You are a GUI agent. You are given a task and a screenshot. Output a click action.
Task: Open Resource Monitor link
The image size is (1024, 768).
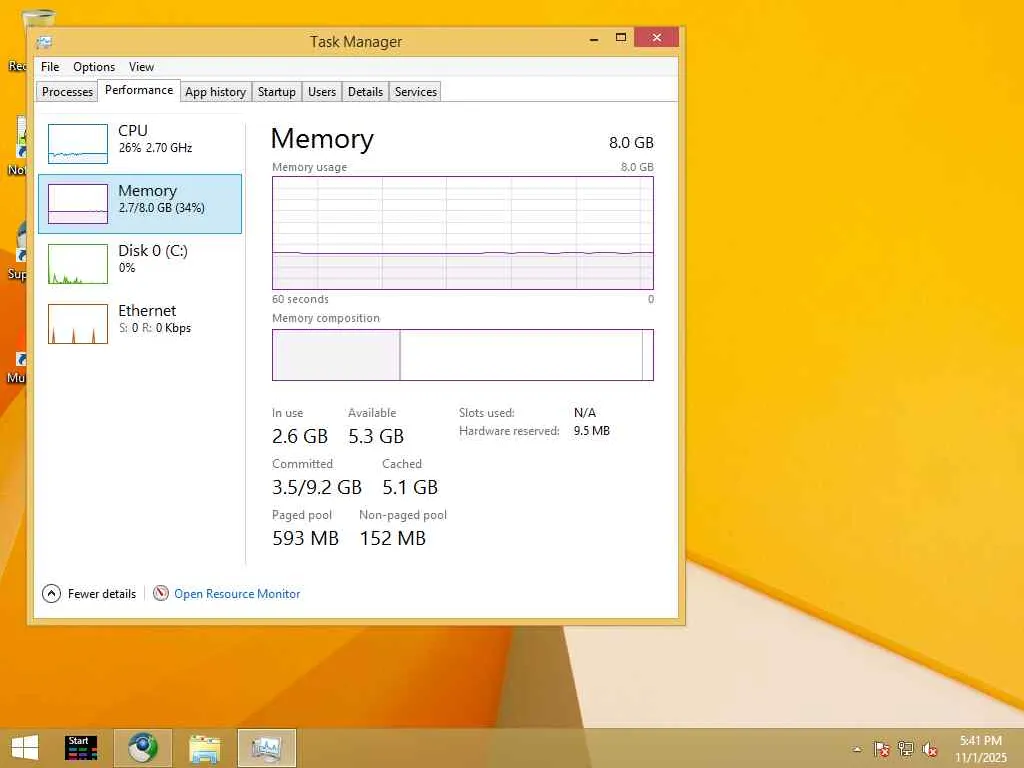(x=237, y=594)
